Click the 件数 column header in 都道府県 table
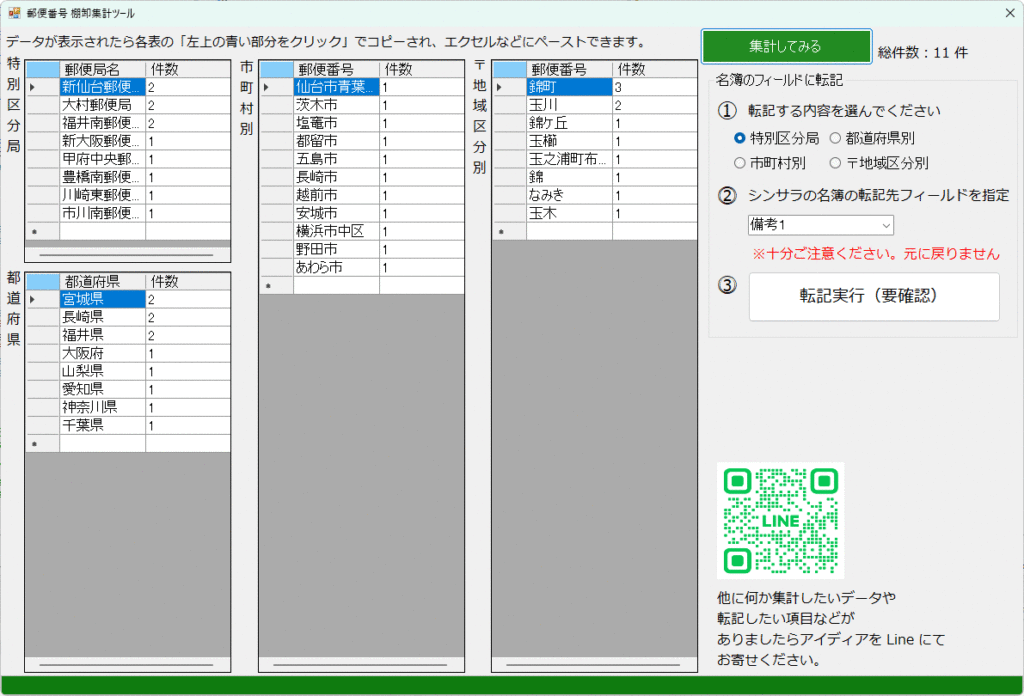Screen dimensions: 1024x696 (x=187, y=281)
